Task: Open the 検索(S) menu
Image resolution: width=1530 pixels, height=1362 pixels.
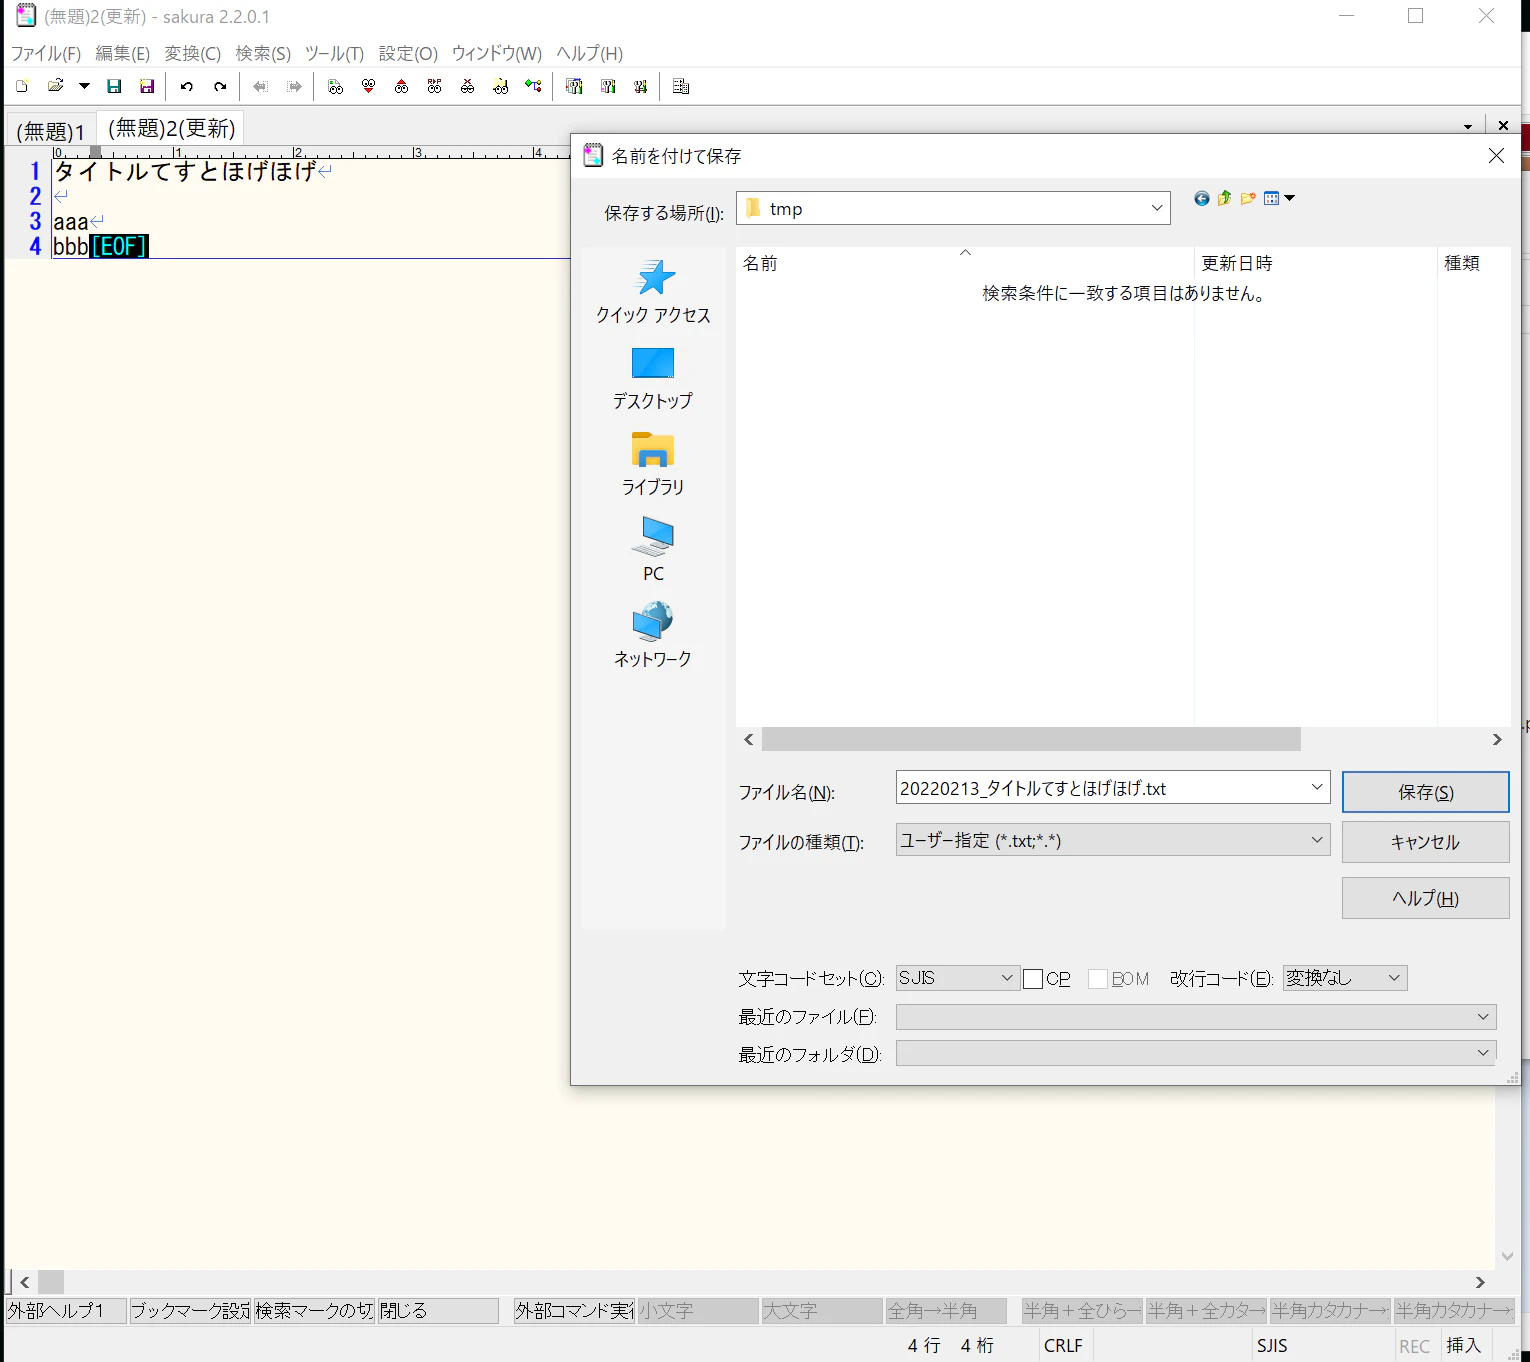Action: point(264,53)
